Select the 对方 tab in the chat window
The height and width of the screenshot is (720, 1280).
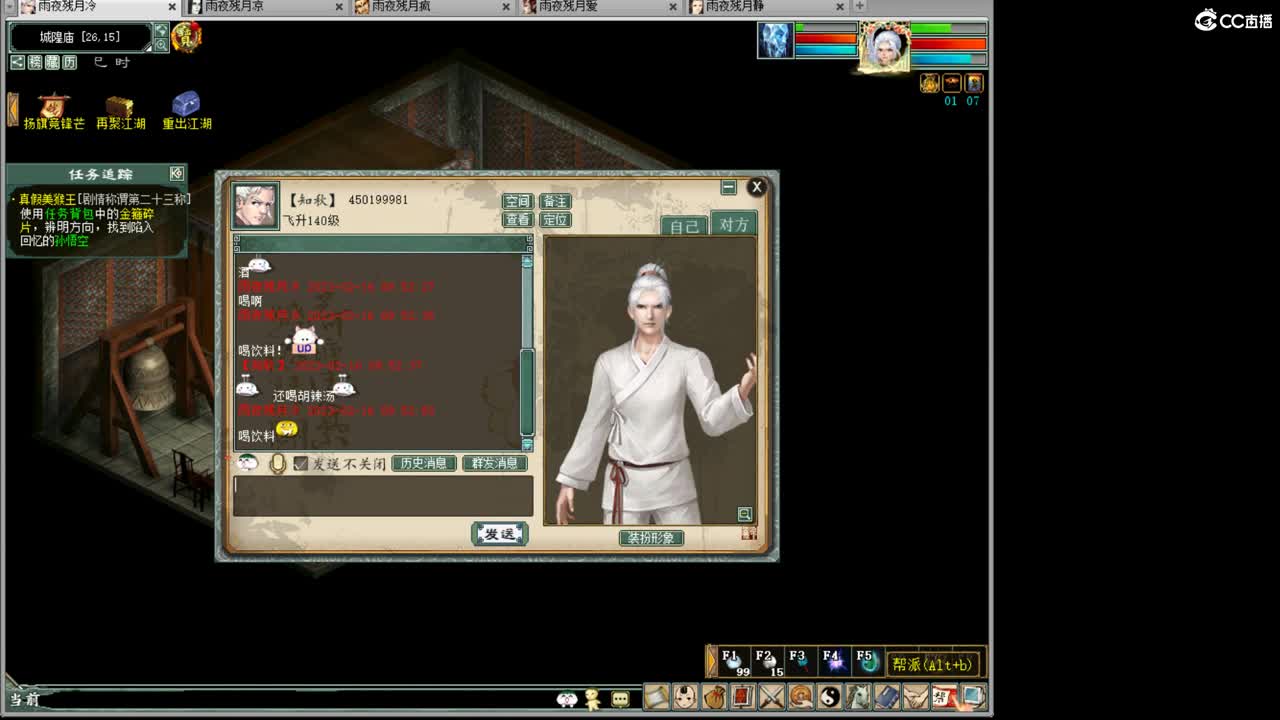point(733,224)
